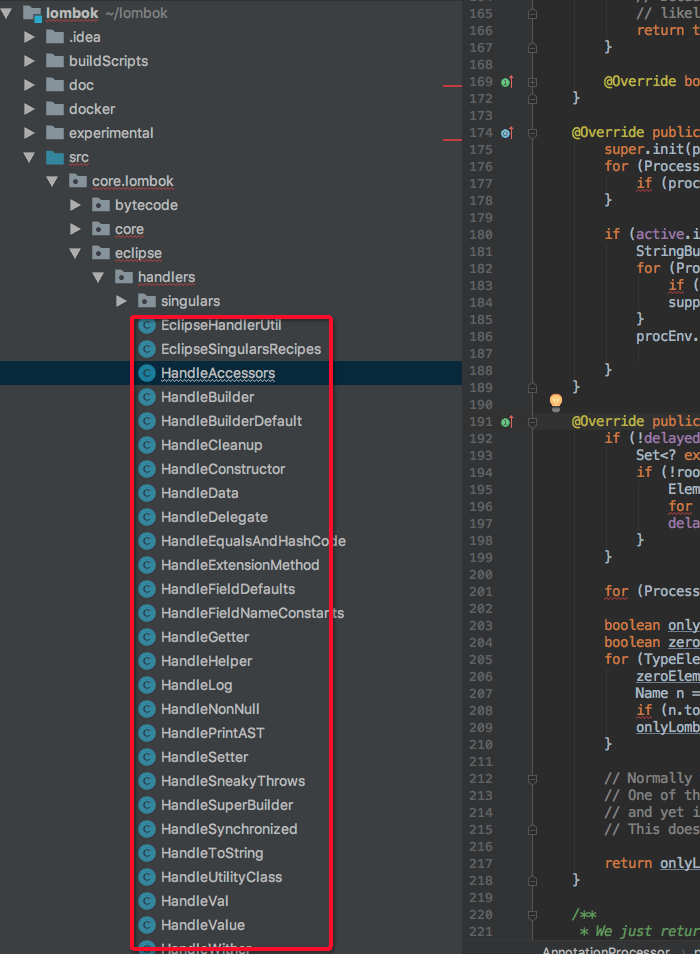Click the HandleBuilderDefault class icon
Screen dimensions: 700x954
click(147, 421)
